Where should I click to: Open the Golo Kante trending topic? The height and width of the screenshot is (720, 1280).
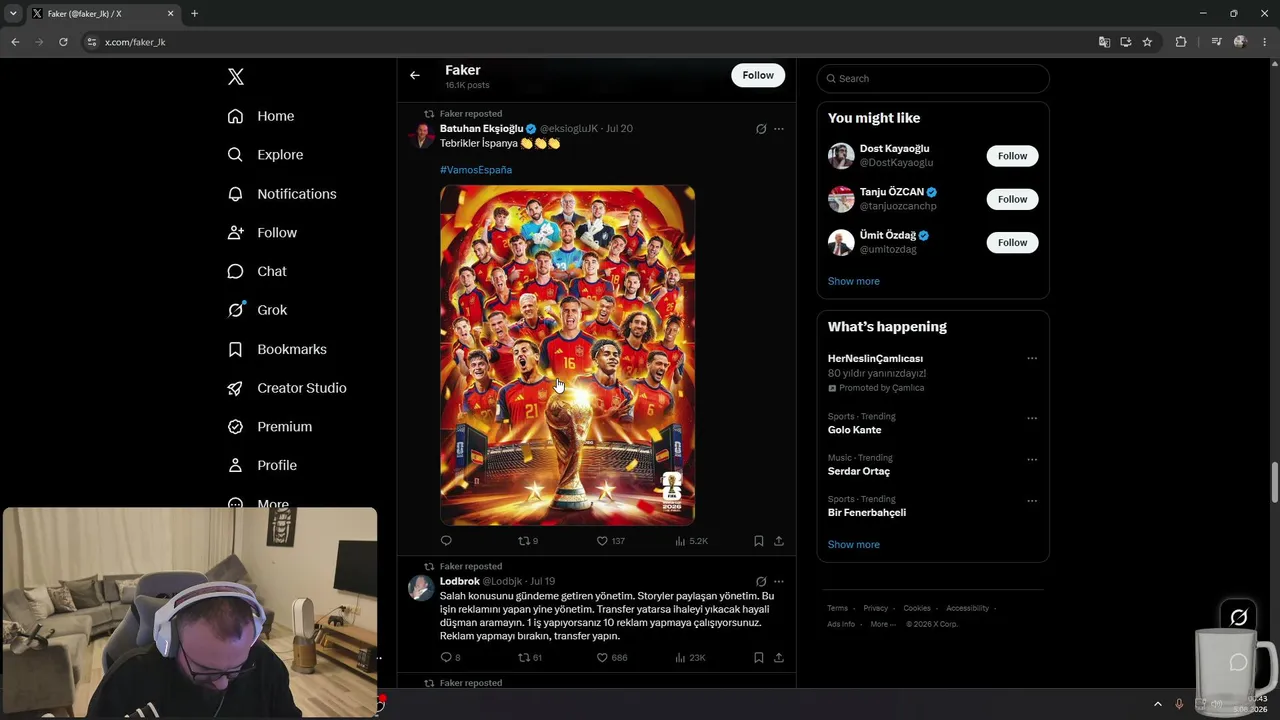(855, 430)
